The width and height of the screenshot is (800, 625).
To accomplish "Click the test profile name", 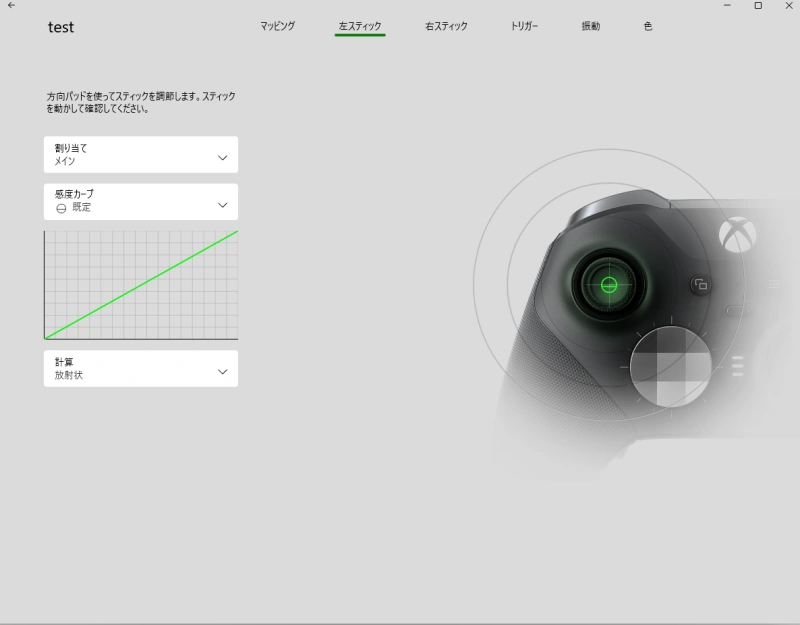I will [x=61, y=27].
